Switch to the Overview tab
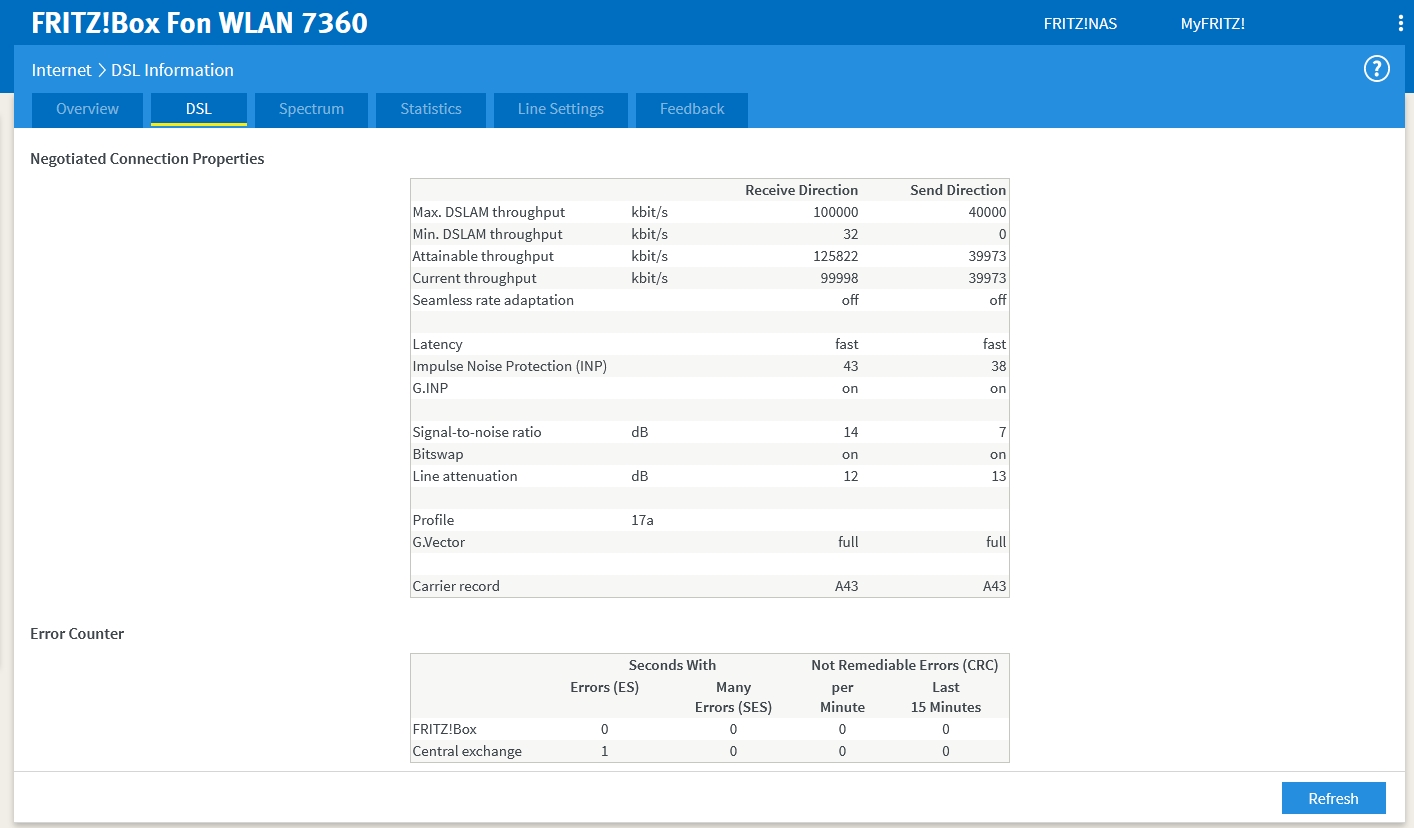1414x828 pixels. click(87, 109)
